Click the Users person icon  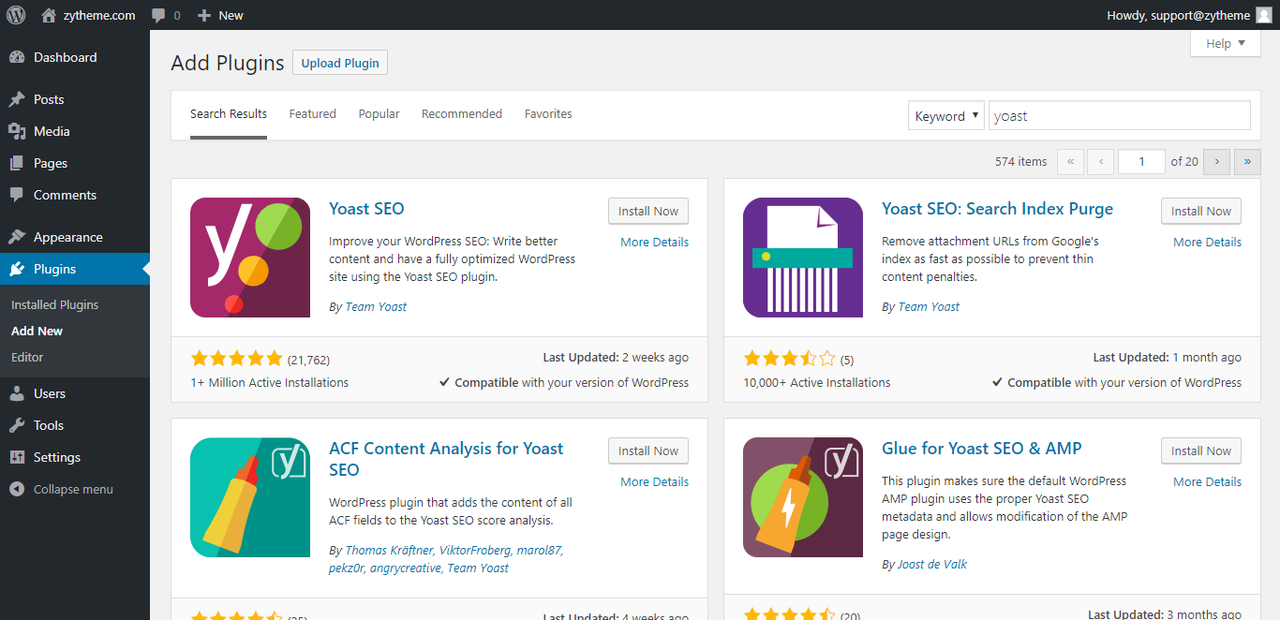[16, 393]
